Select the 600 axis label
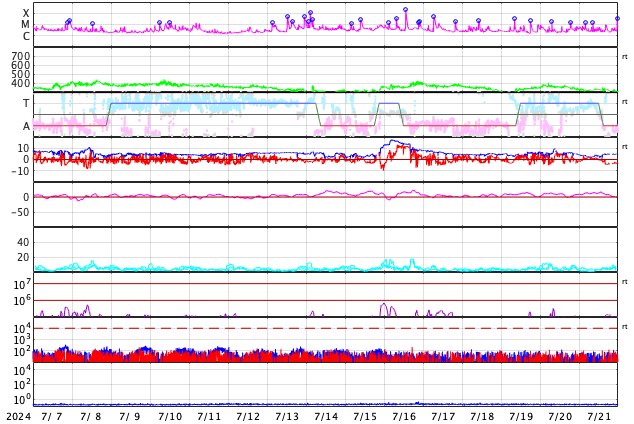This screenshot has height=424, width=634. click(x=21, y=65)
